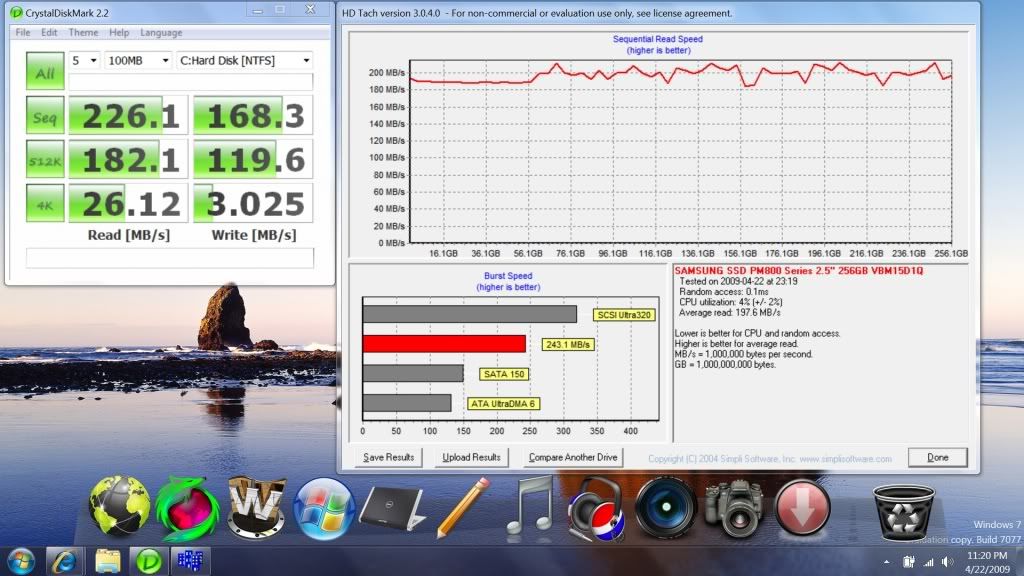Click the "SCSI Ultra320" burst label
This screenshot has height=576, width=1024.
pos(624,315)
